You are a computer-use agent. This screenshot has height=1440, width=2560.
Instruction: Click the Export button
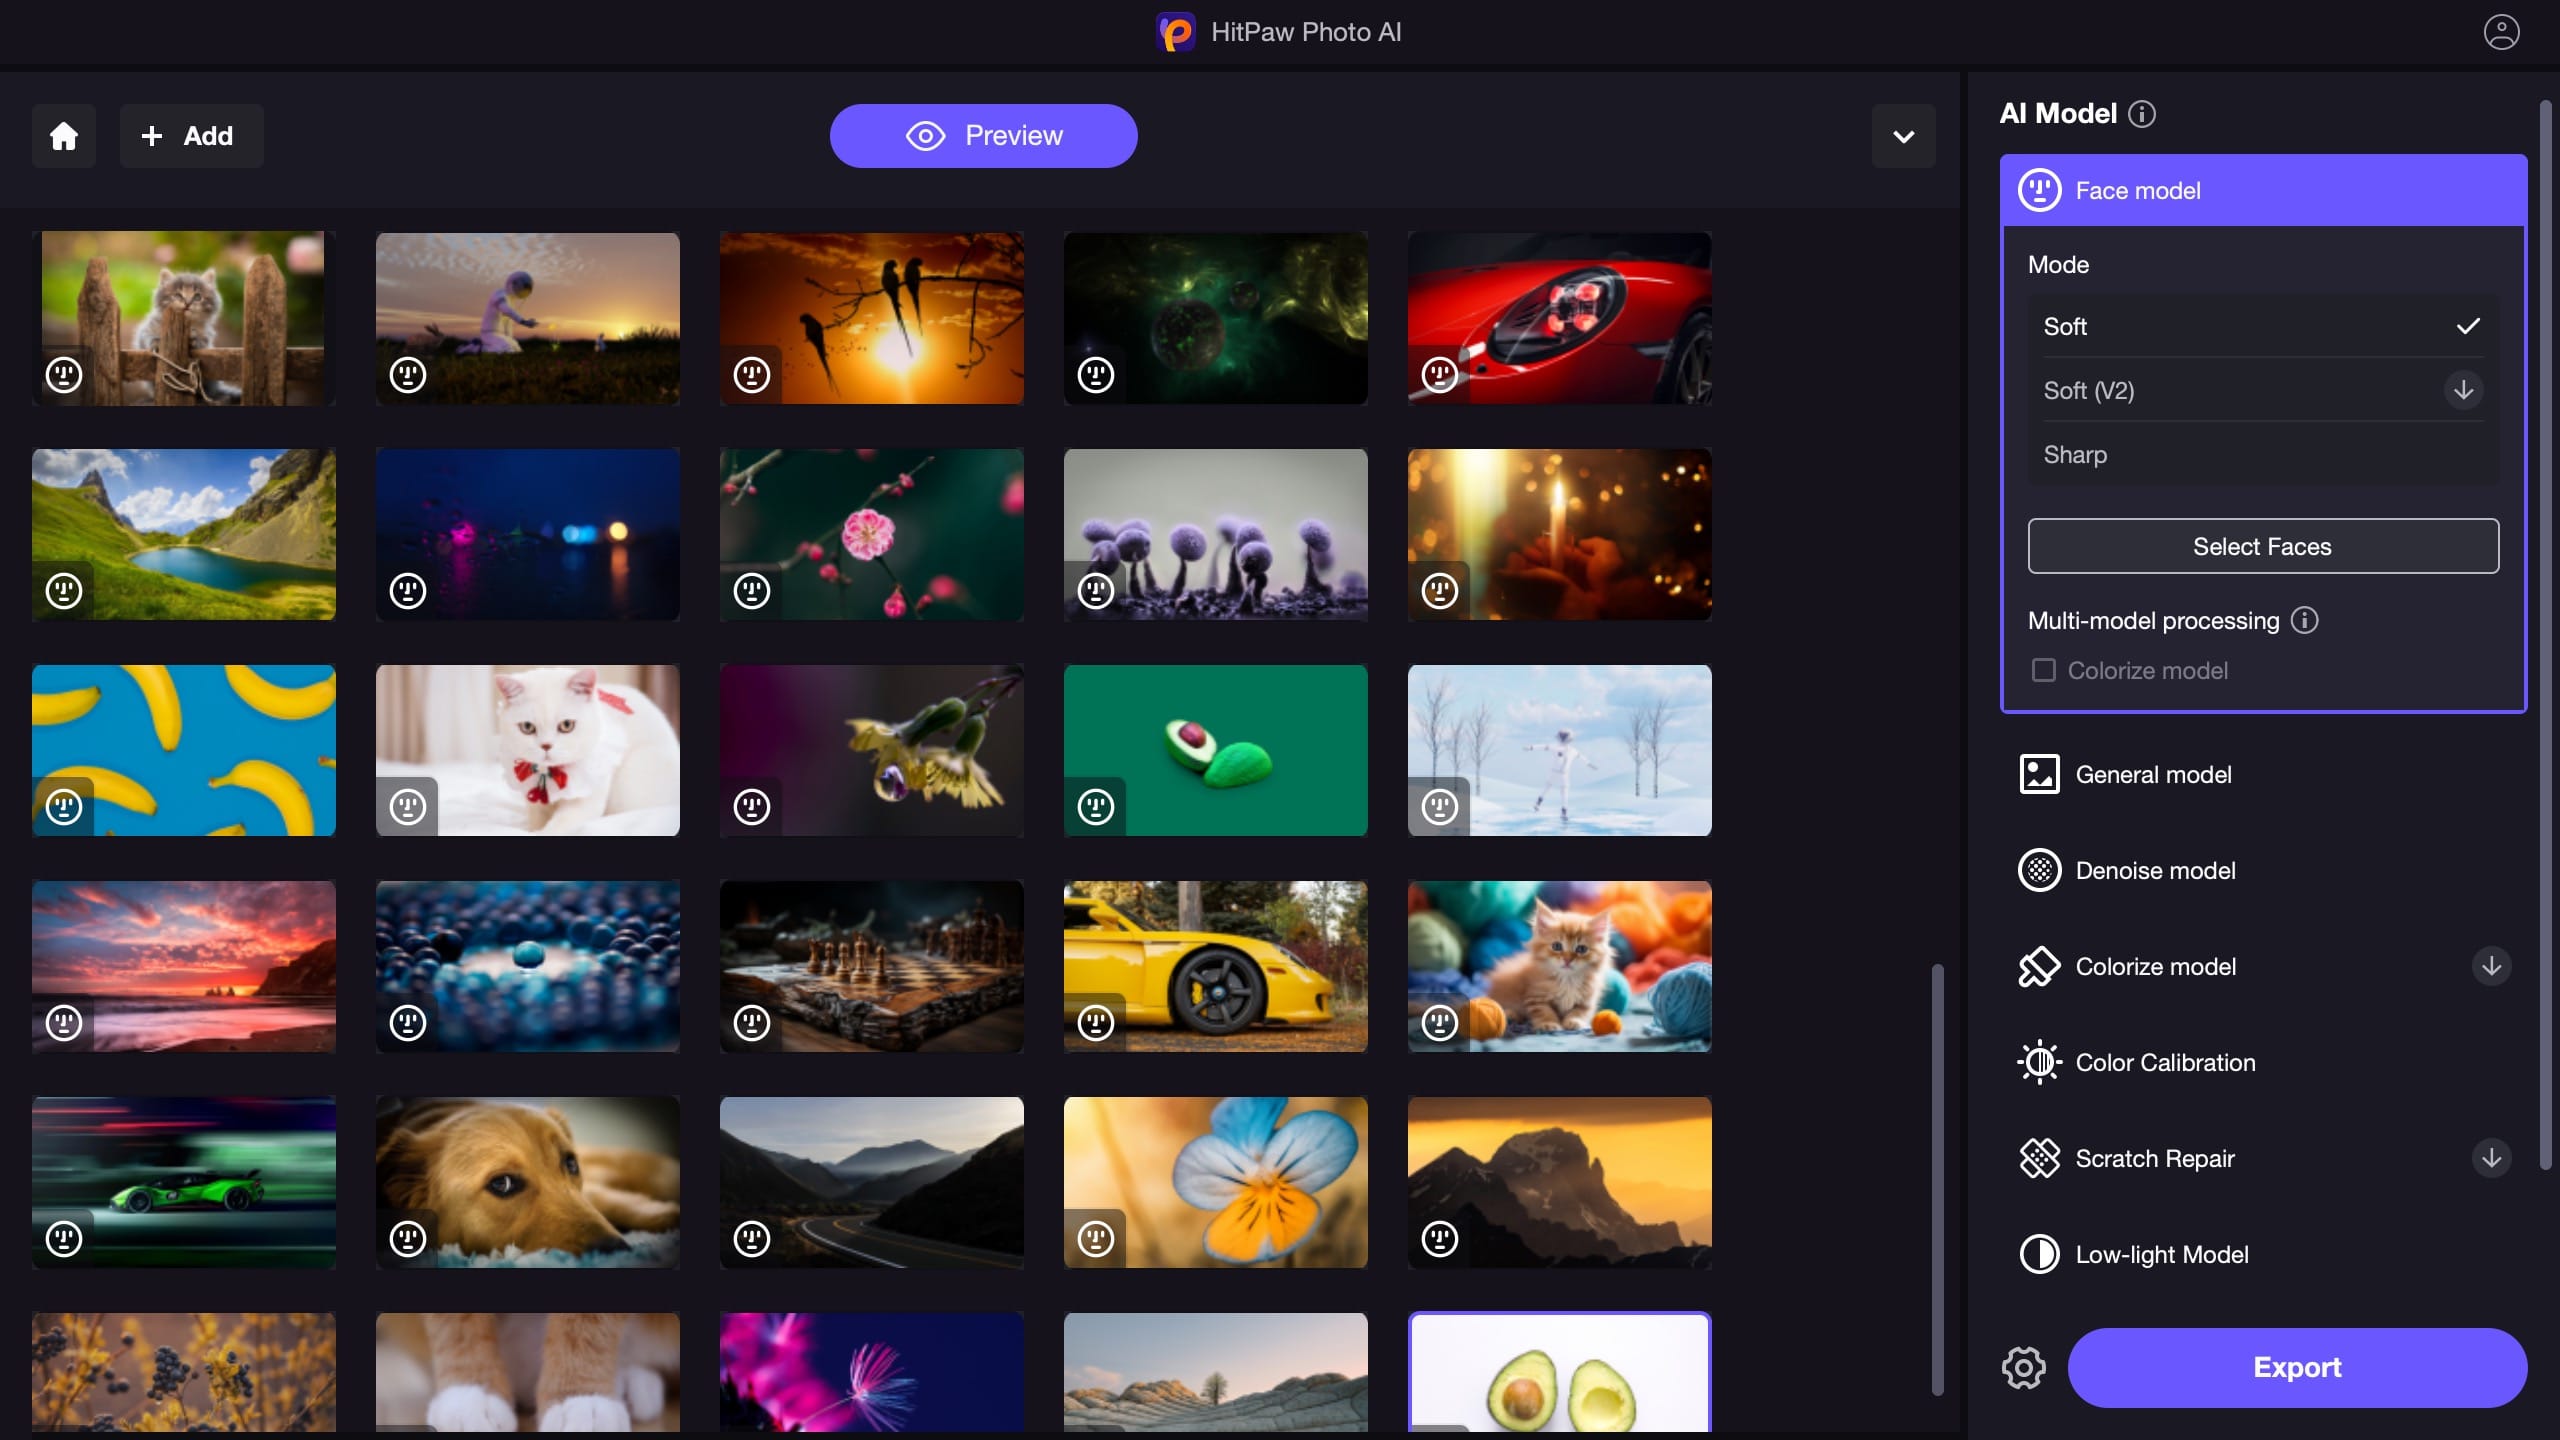(2296, 1368)
